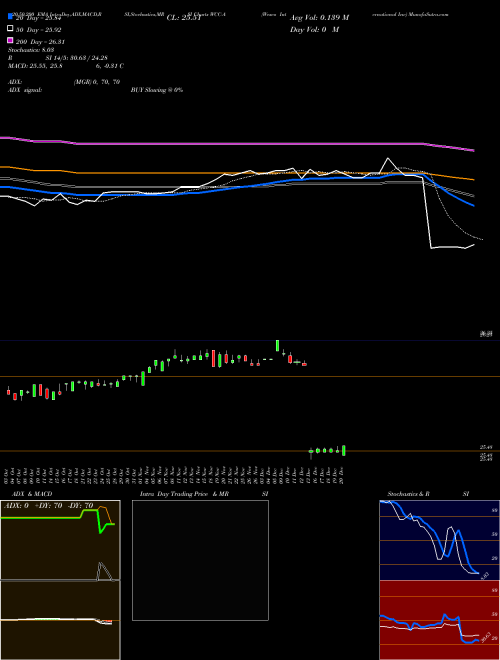This screenshot has height=660, width=500.
Task: Click the 'ADX: 0 +DY: 70 -DY: 70' readout
Action: [x=48, y=506]
